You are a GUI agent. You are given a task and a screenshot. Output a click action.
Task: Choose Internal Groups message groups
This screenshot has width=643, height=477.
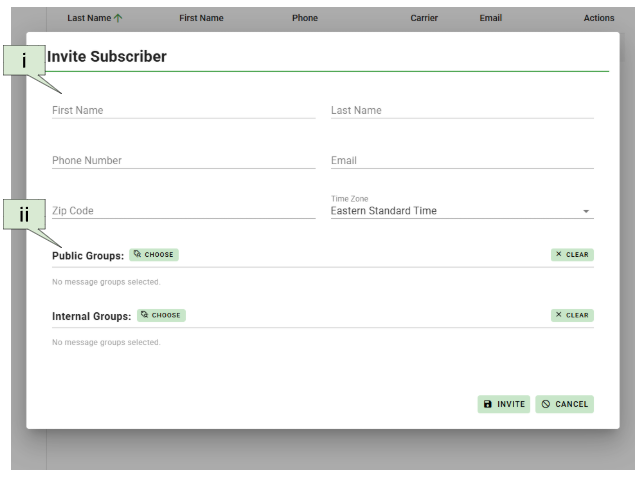click(x=161, y=315)
